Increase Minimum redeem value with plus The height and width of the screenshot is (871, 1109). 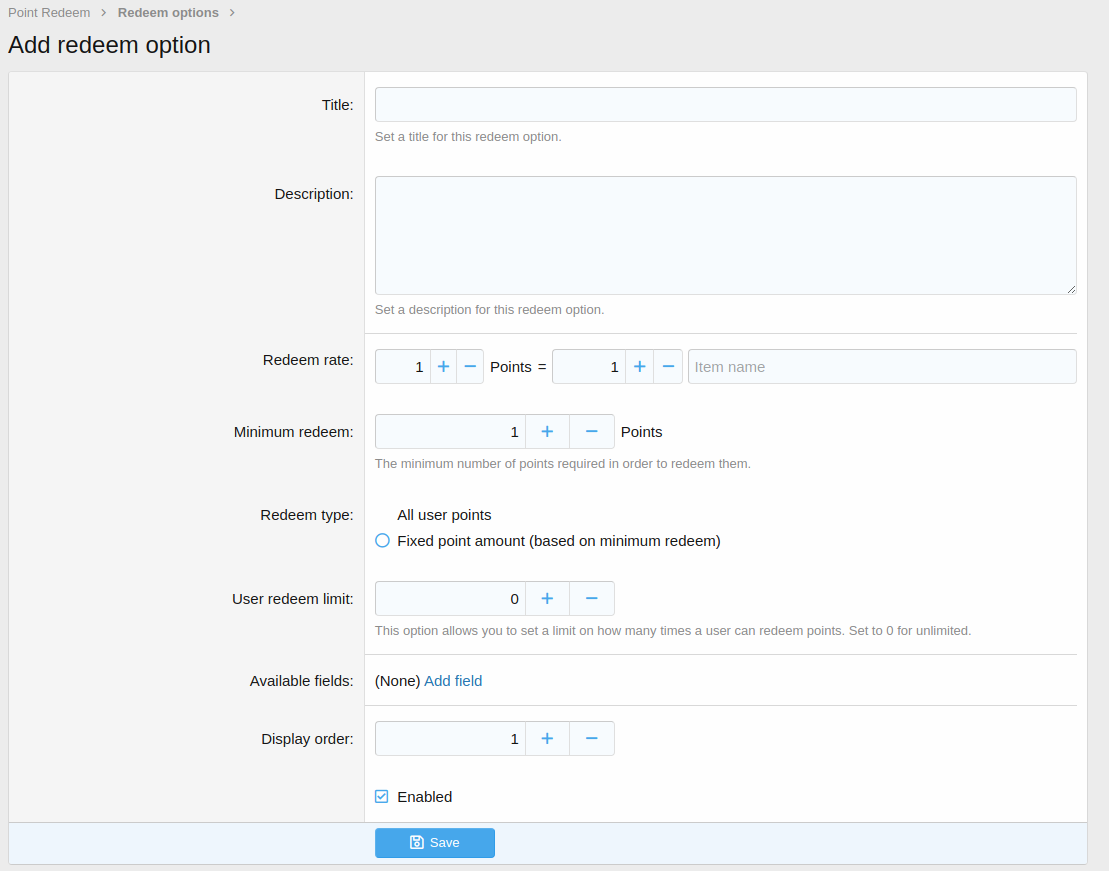tap(547, 432)
